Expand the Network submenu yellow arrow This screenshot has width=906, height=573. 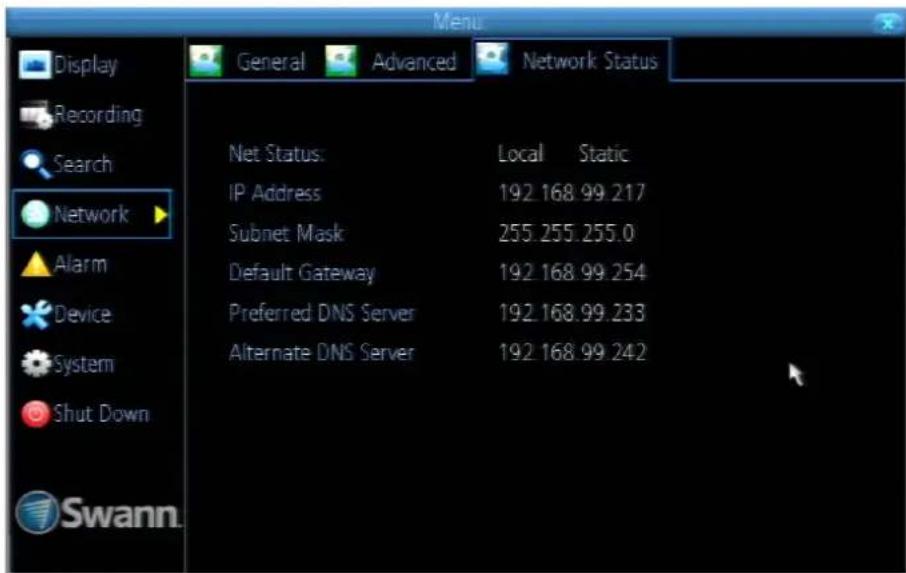pos(161,215)
